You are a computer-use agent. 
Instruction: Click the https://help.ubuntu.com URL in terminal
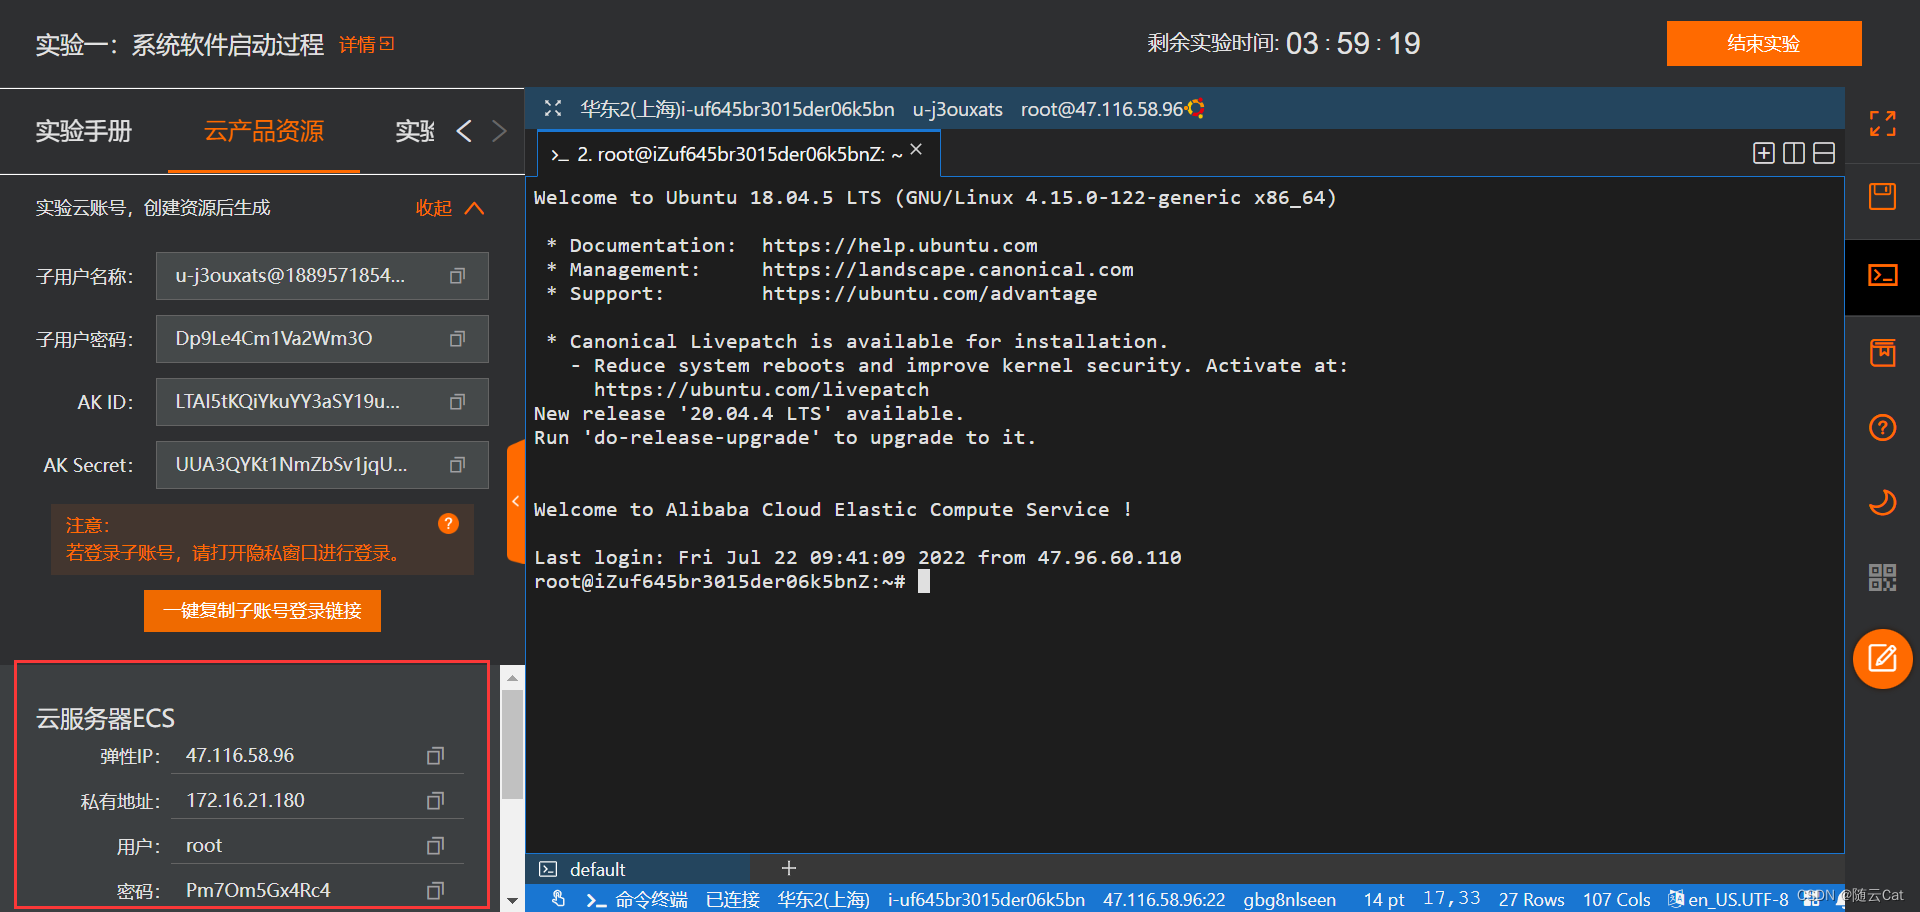tap(899, 246)
